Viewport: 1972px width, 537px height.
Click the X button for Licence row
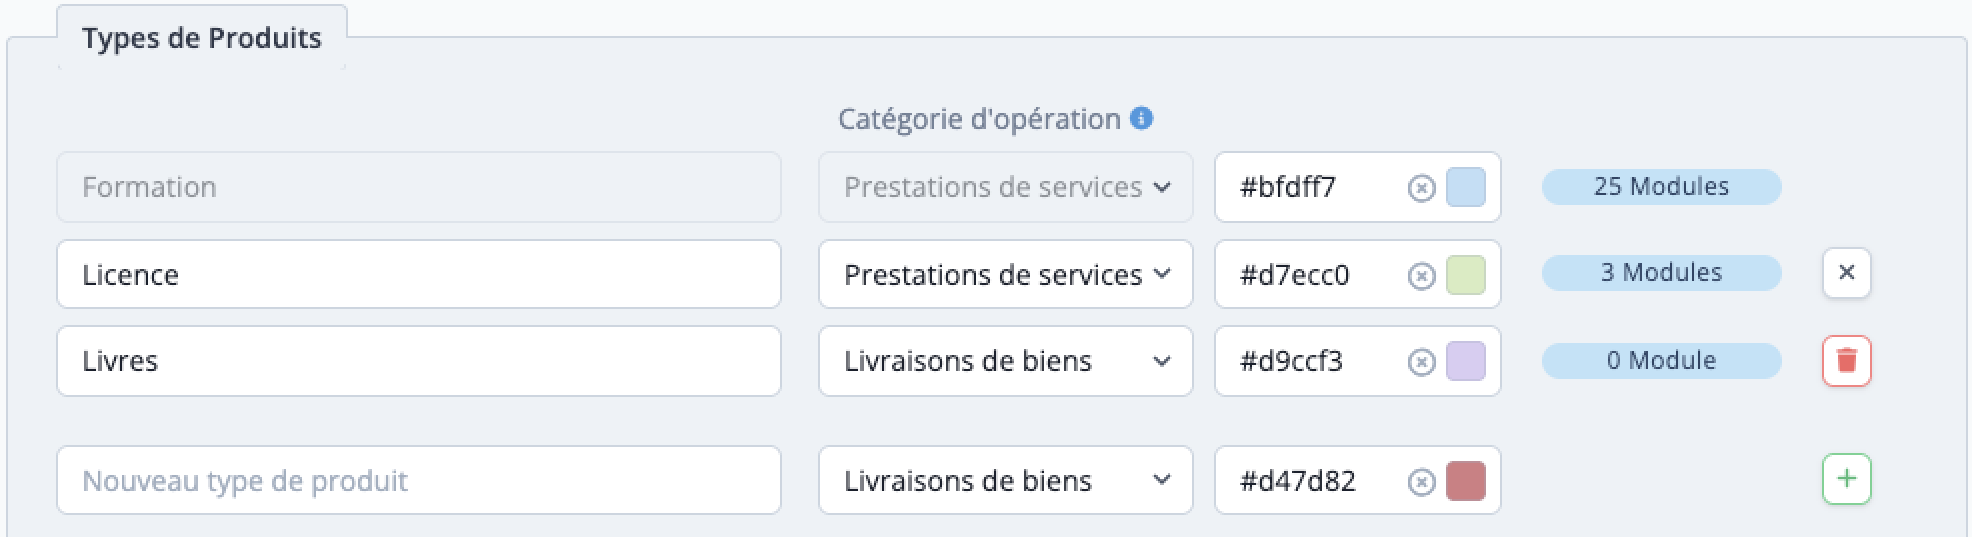(x=1846, y=273)
